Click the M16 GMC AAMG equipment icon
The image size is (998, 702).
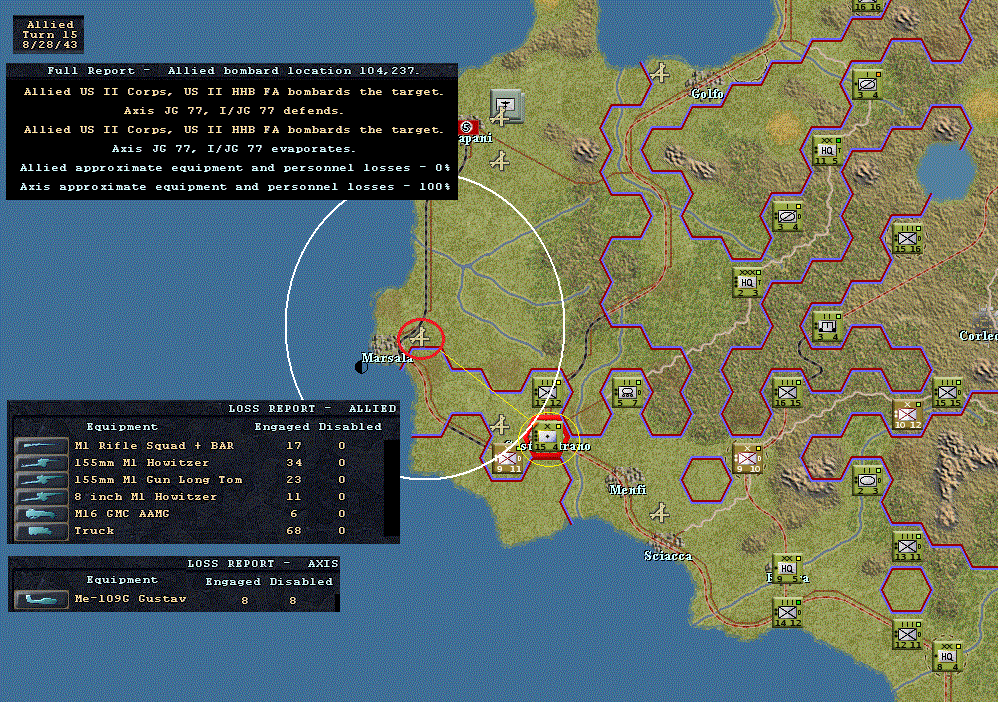click(x=41, y=514)
